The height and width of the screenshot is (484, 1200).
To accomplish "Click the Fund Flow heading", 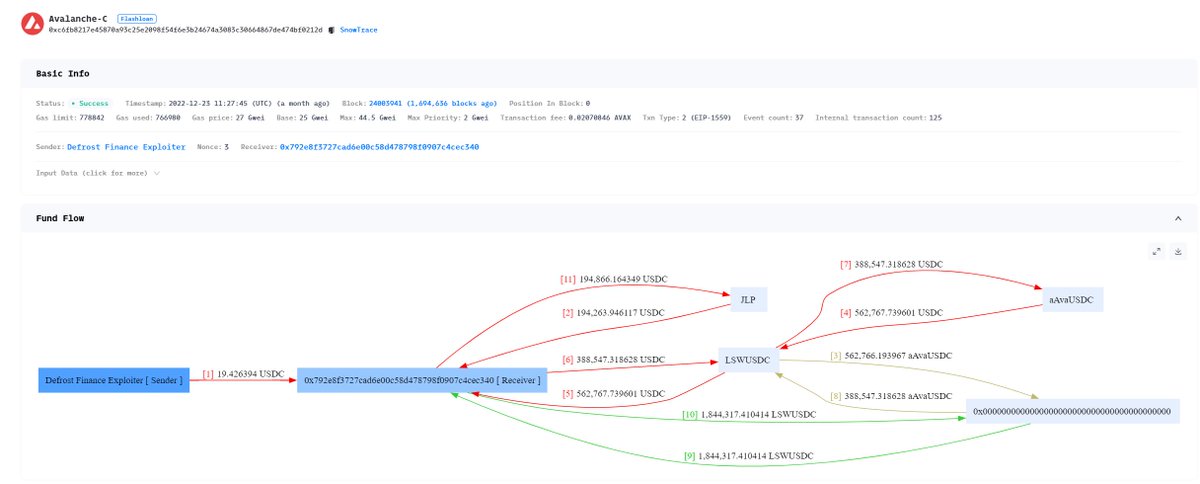I will tap(60, 218).
